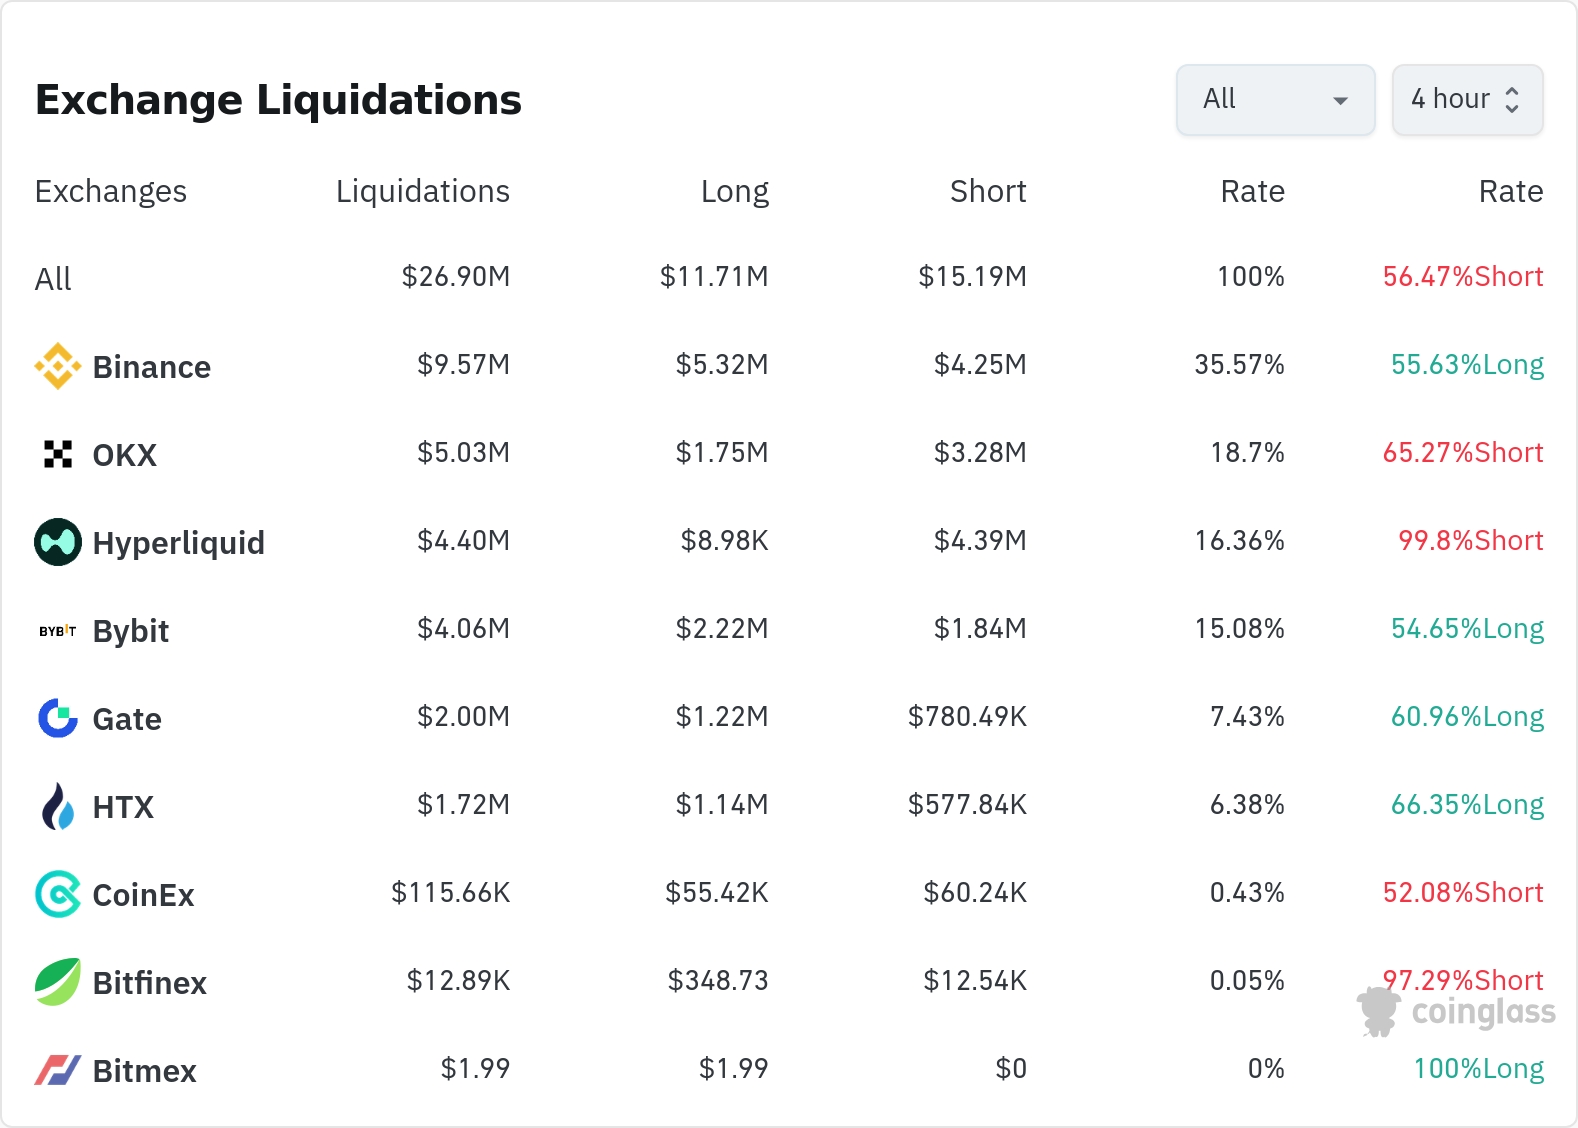Click the Bybit logo icon
This screenshot has height=1128, width=1578.
[58, 631]
